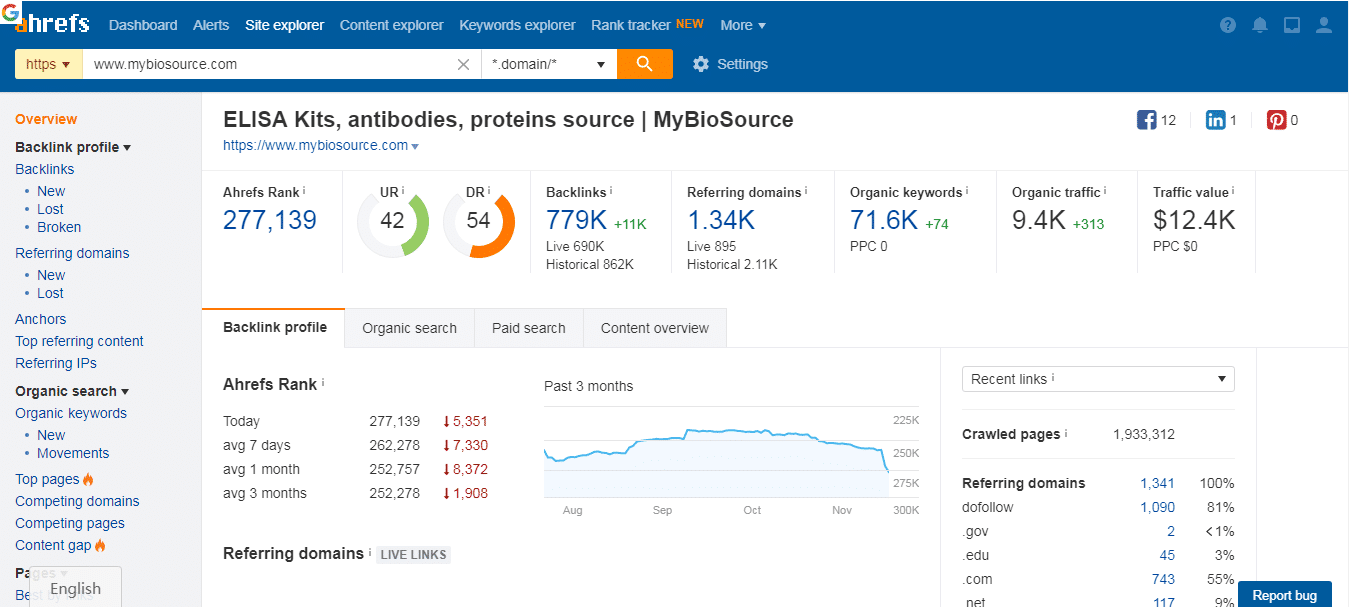Screen dimensions: 1349x607
Task: Open the help question mark icon
Action: 1228,26
